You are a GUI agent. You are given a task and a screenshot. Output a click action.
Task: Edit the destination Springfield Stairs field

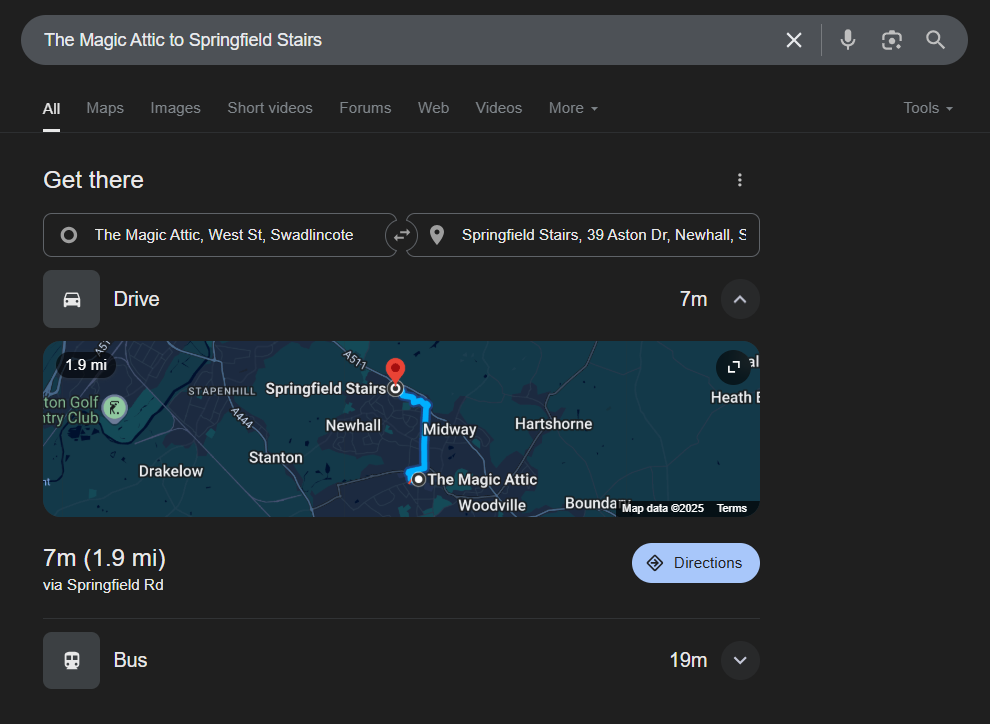point(583,235)
